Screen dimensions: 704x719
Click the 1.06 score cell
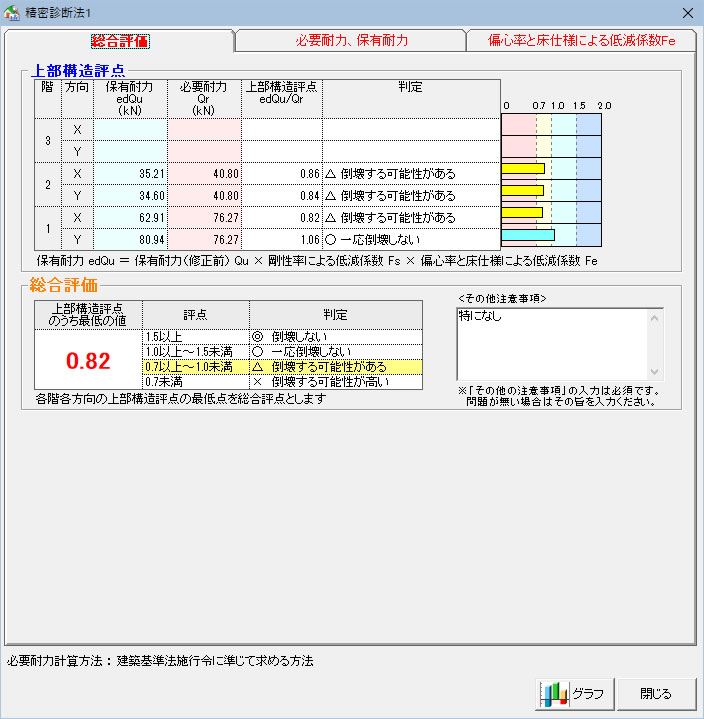pyautogui.click(x=282, y=239)
